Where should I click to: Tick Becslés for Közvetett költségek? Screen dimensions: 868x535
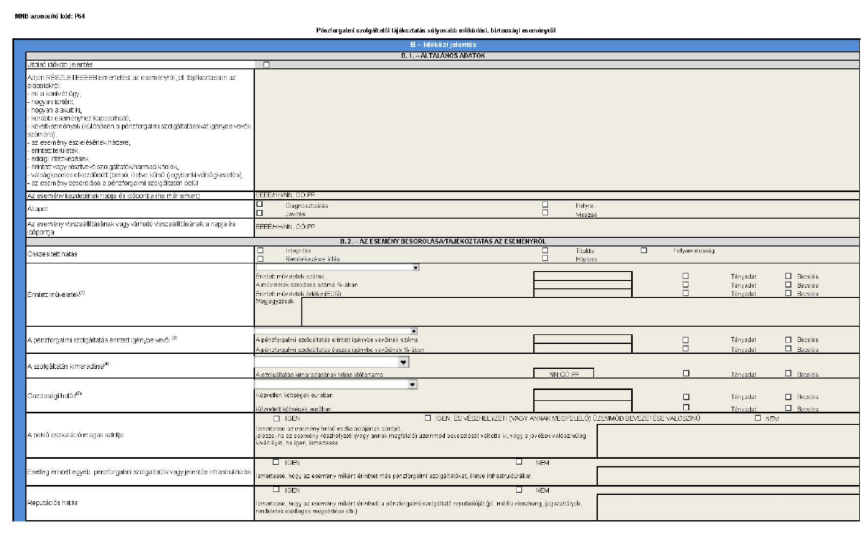coord(788,408)
